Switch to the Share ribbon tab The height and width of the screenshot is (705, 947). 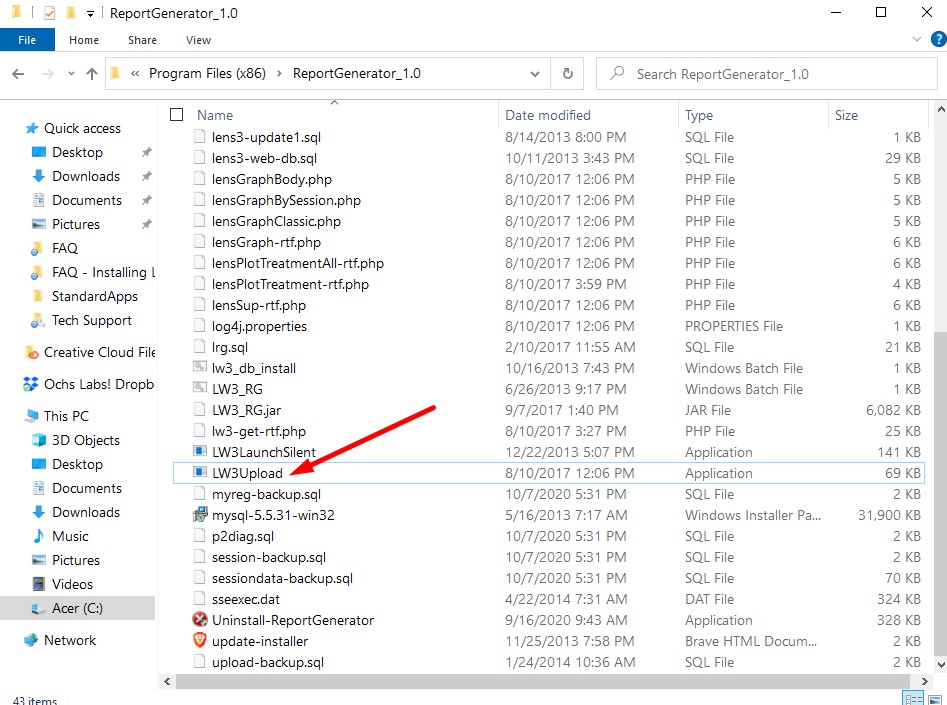143,40
